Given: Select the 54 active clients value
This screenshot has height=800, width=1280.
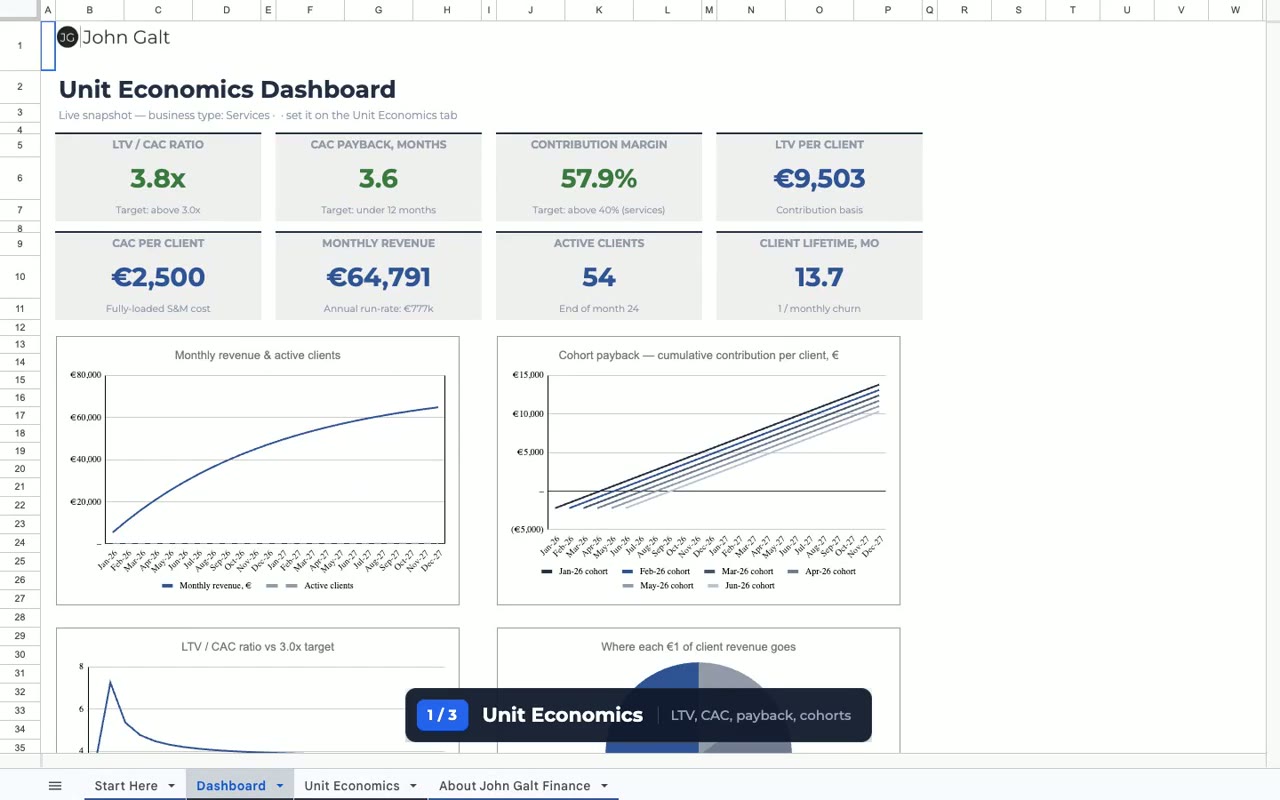Looking at the screenshot, I should point(599,277).
